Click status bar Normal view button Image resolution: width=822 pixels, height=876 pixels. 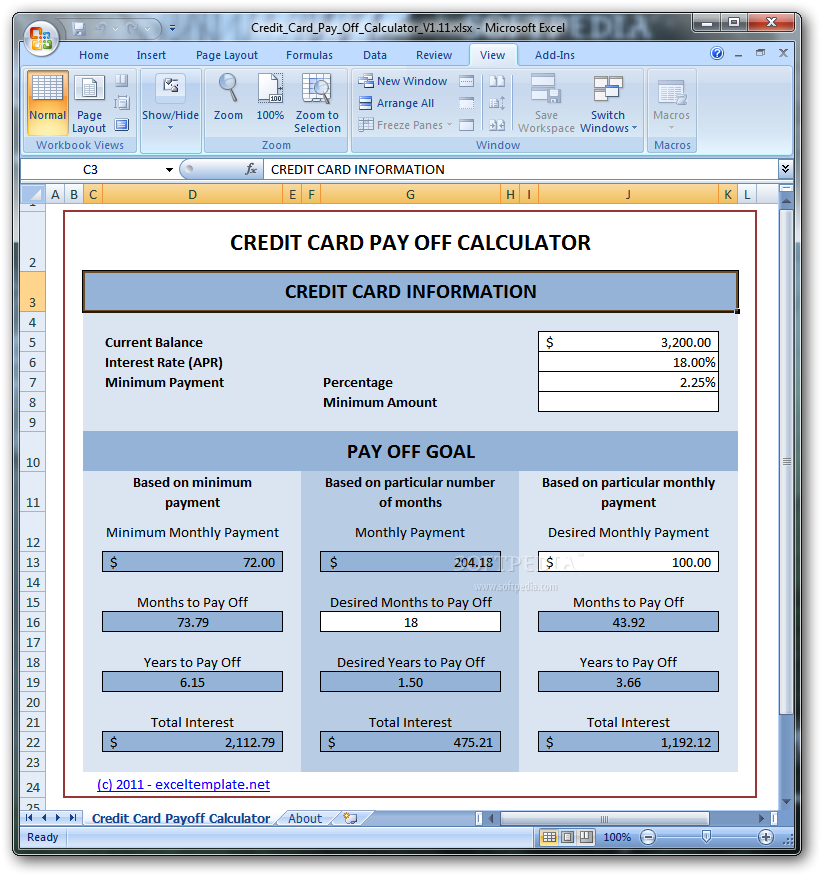point(549,837)
